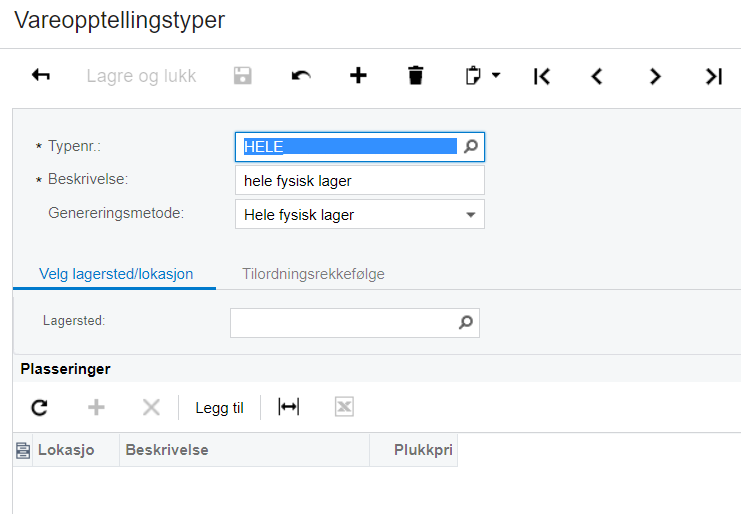Add a new record with top plus icon
The width and height of the screenshot is (741, 514).
point(358,76)
